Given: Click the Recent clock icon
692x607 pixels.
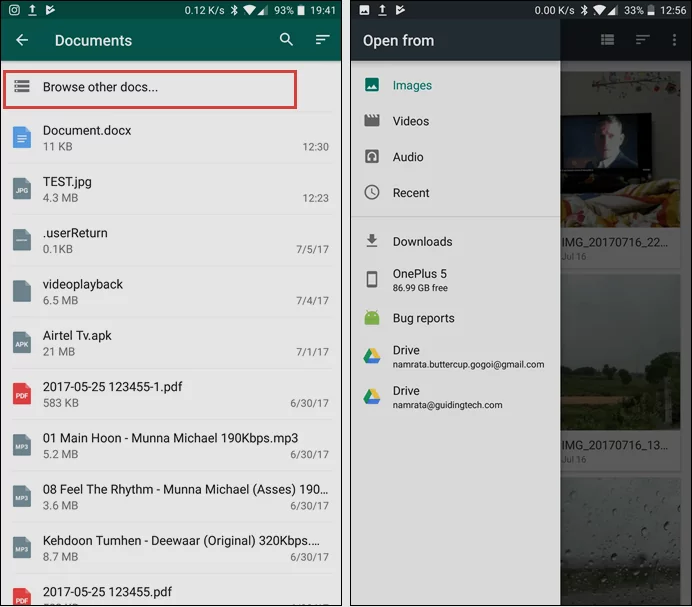Looking at the screenshot, I should 372,192.
